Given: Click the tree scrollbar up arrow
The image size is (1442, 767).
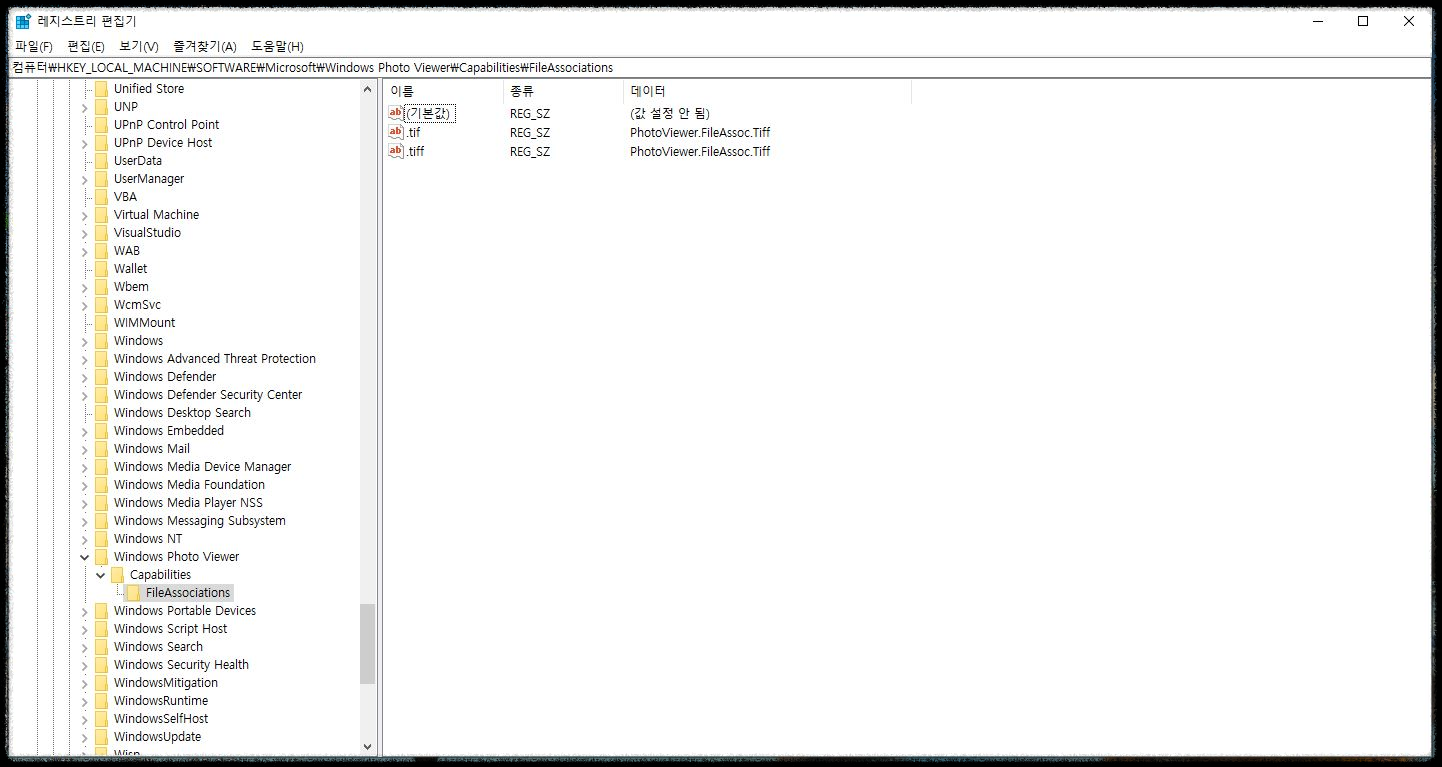Looking at the screenshot, I should [367, 89].
